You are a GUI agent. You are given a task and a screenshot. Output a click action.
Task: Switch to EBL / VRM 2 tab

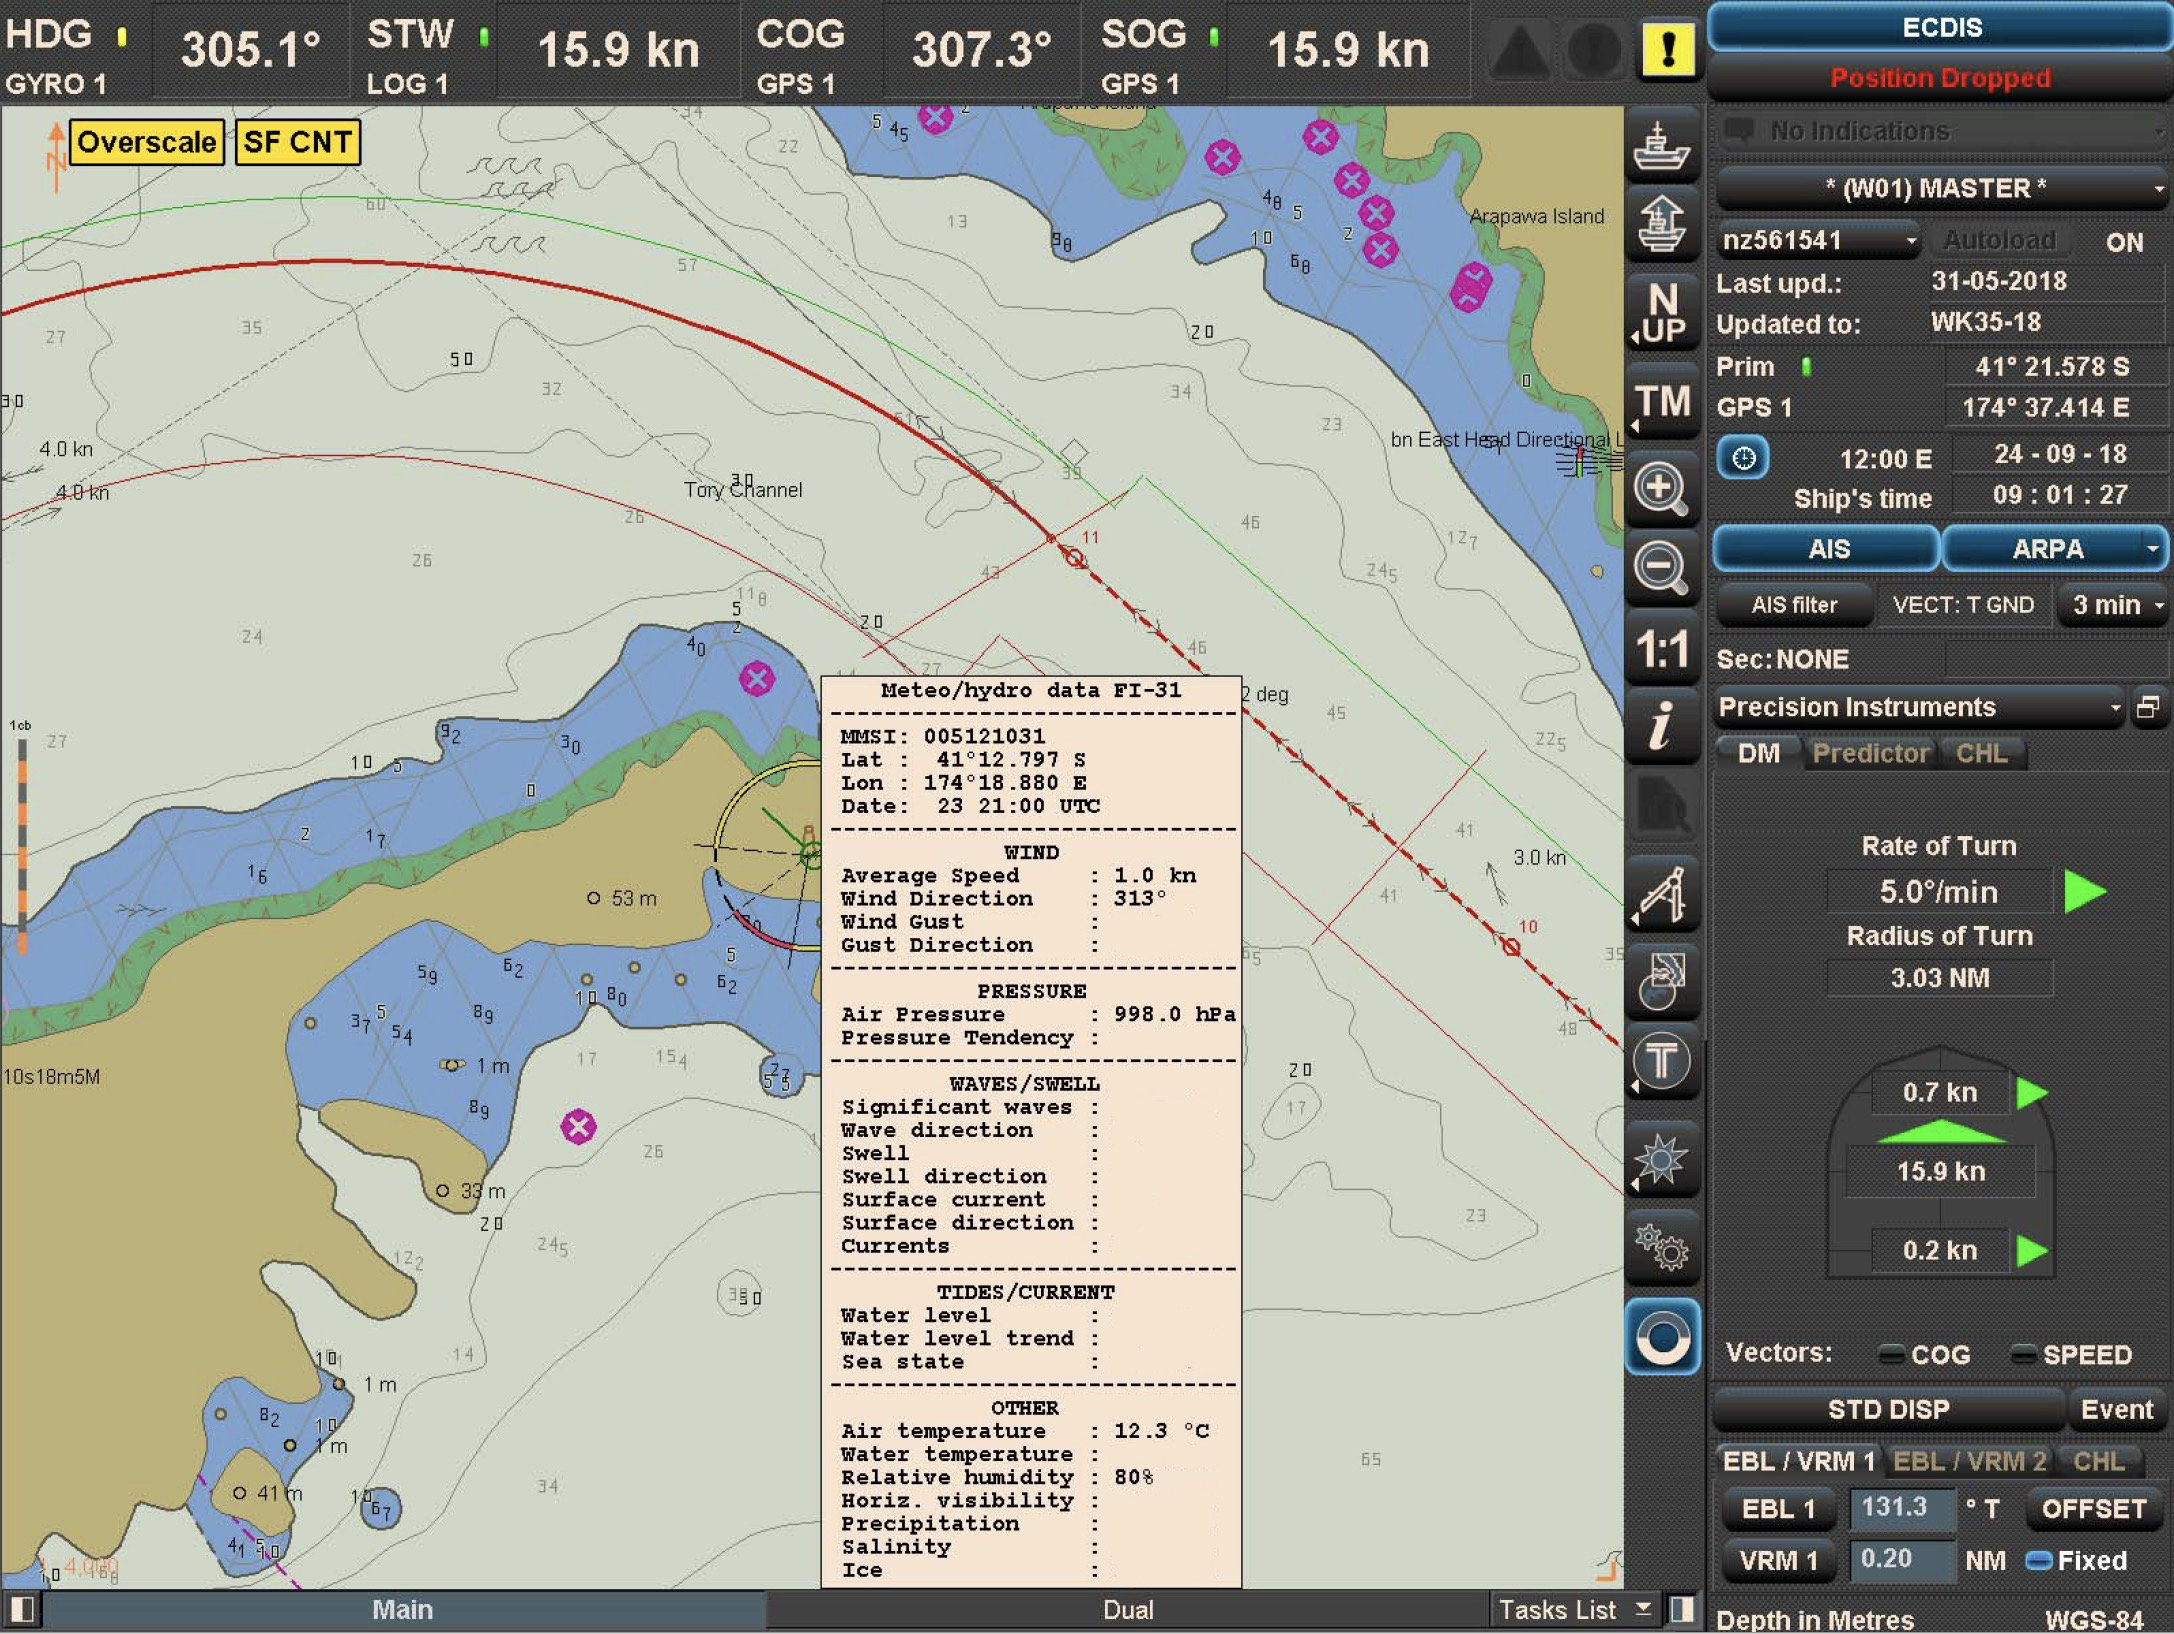pos(1969,1461)
